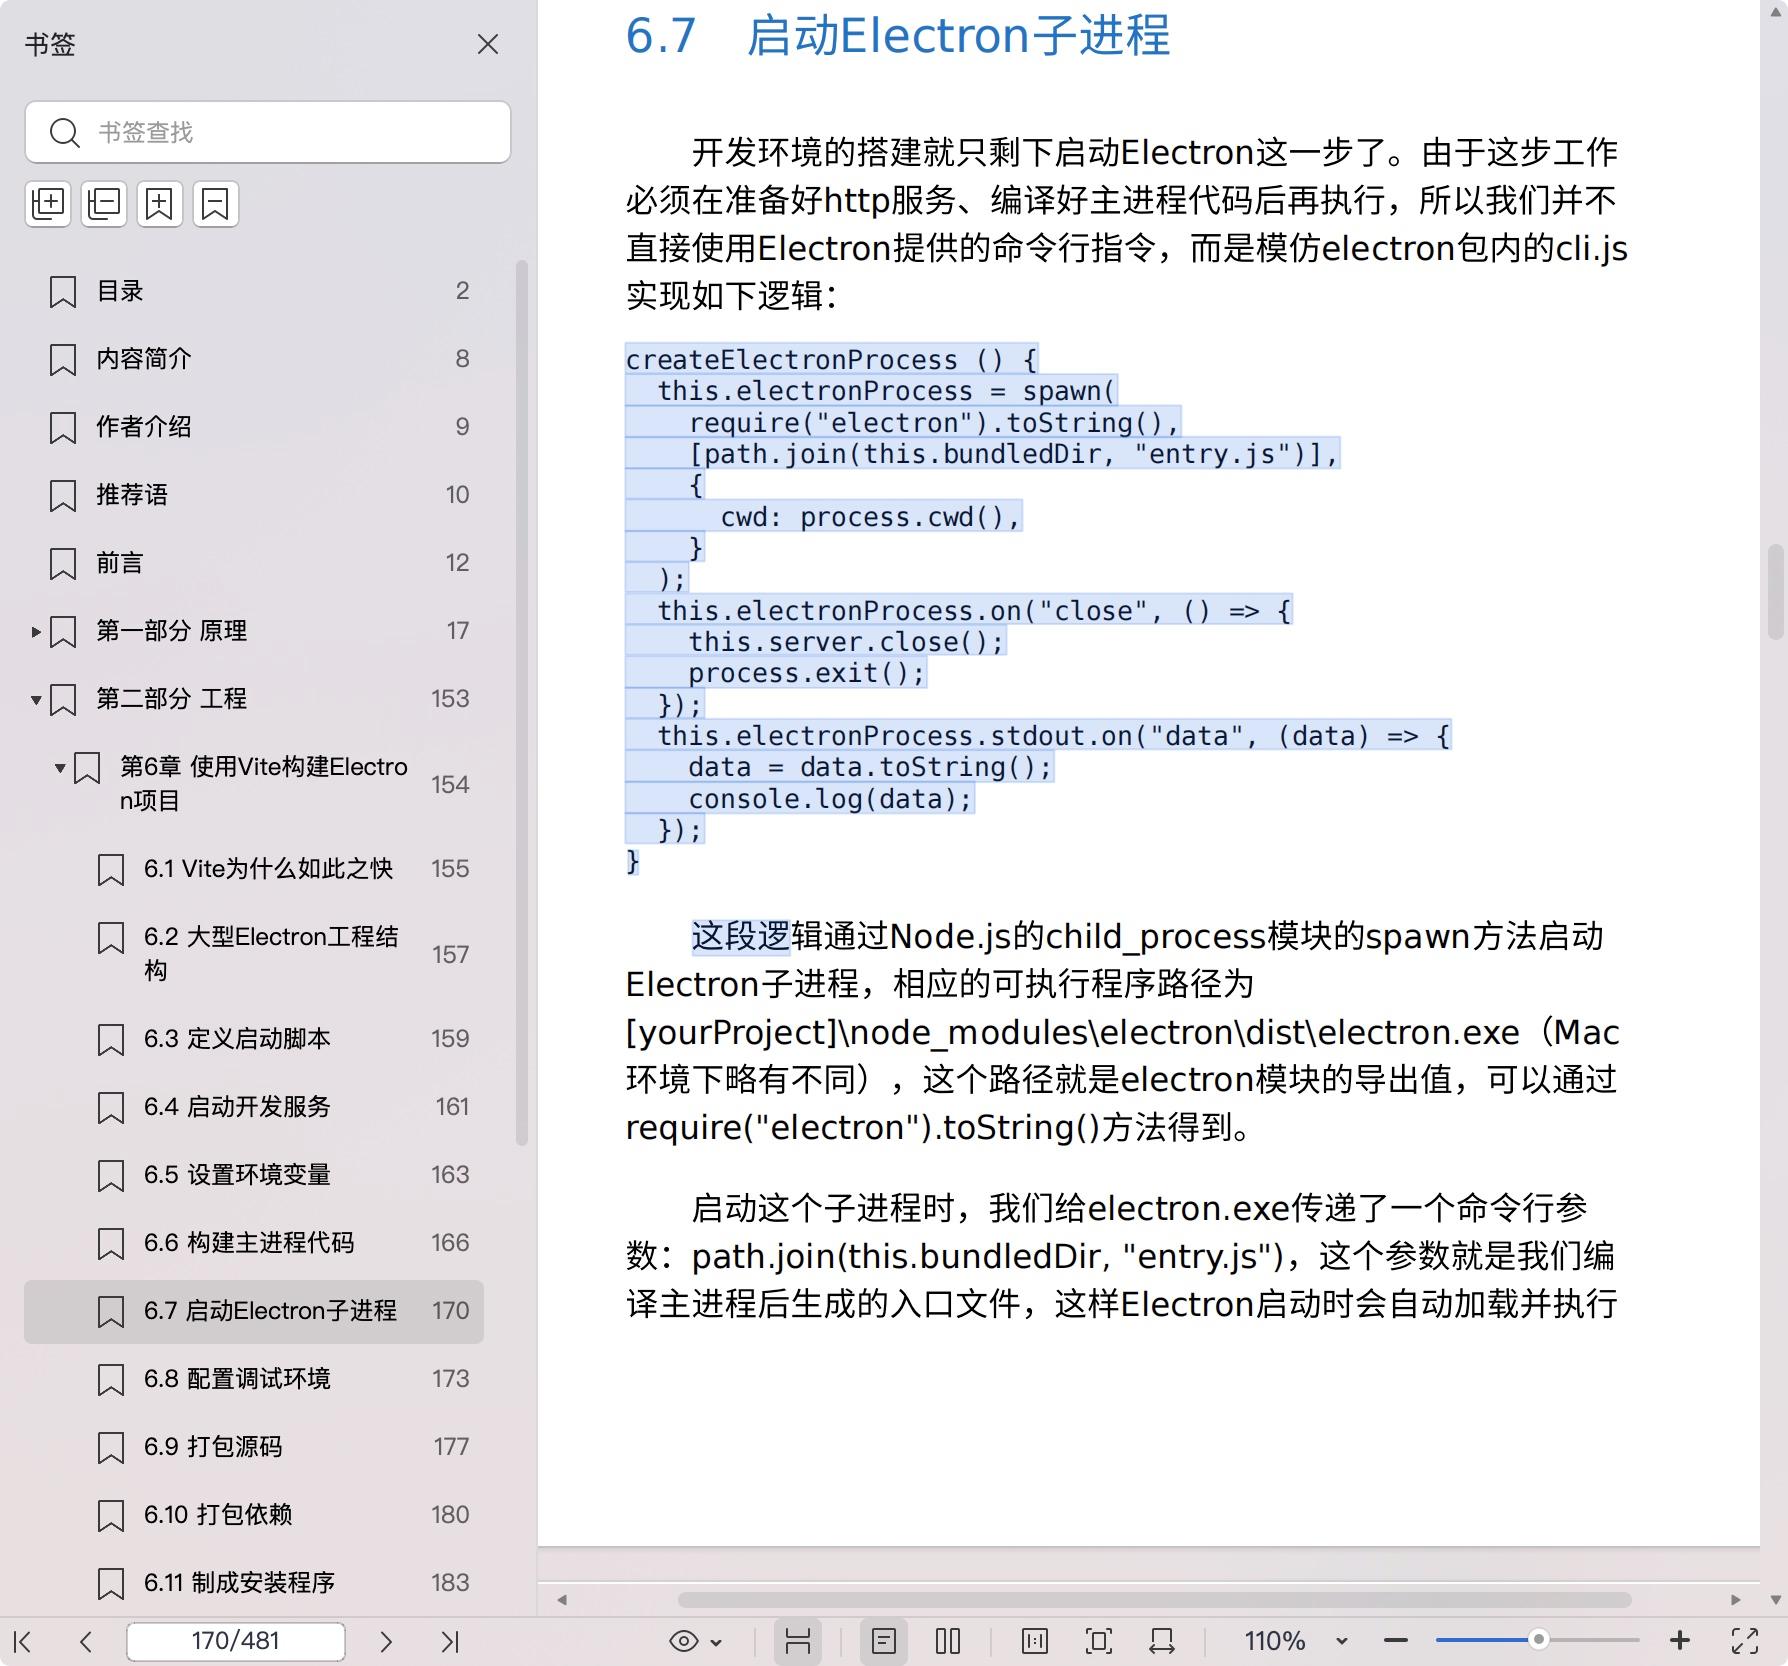Click horizontal scroll right arrow
The width and height of the screenshot is (1788, 1666).
click(1736, 1599)
